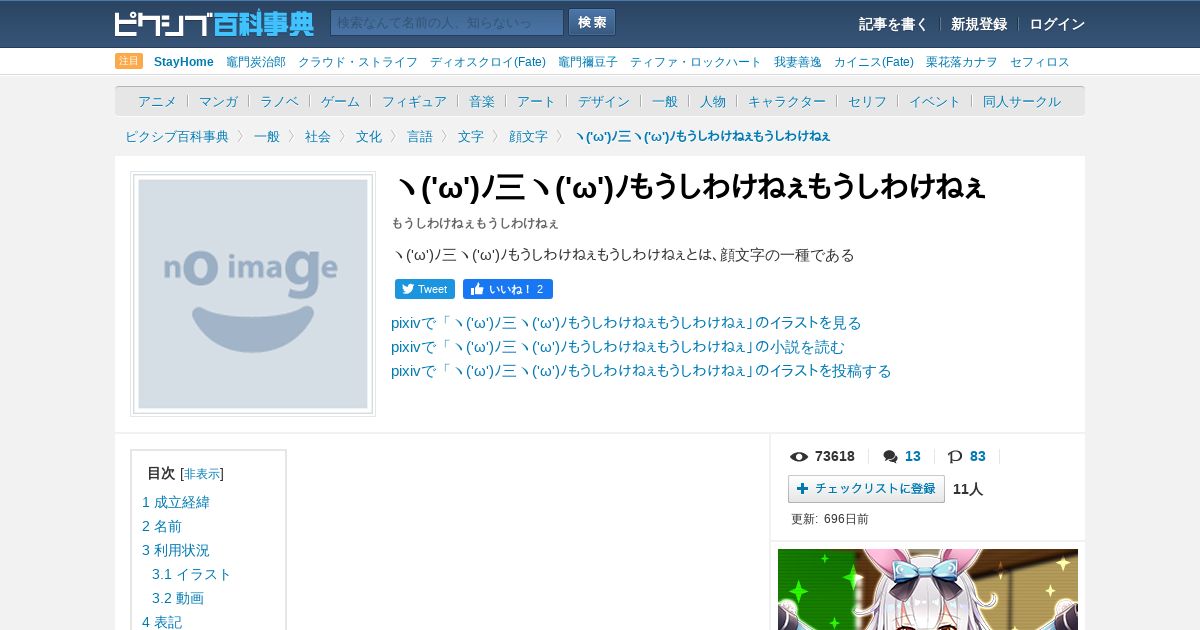Select the アート category menu item
1200x630 pixels.
click(x=536, y=101)
